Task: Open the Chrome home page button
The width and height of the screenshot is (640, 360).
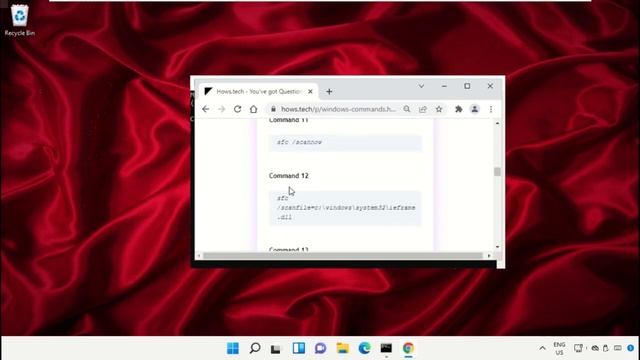Action: (253, 109)
